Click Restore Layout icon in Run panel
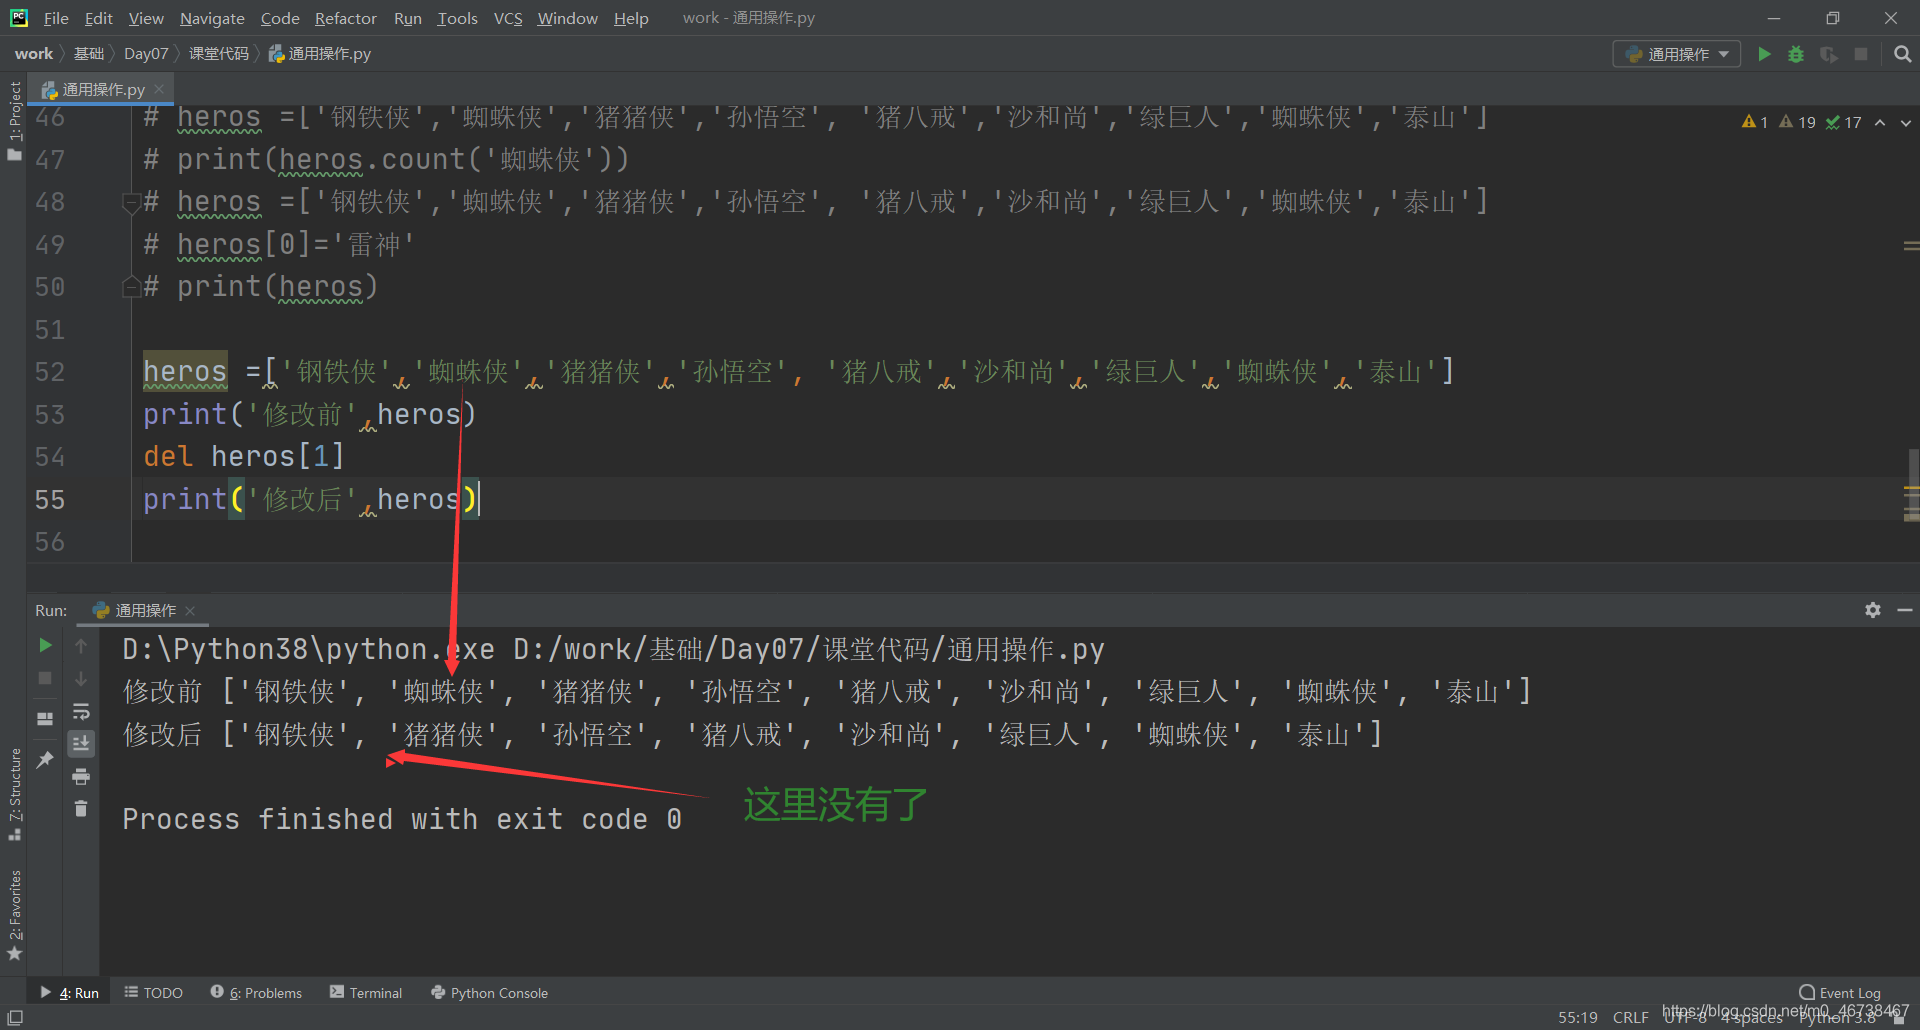Screen dimensions: 1920x1030 tap(45, 719)
